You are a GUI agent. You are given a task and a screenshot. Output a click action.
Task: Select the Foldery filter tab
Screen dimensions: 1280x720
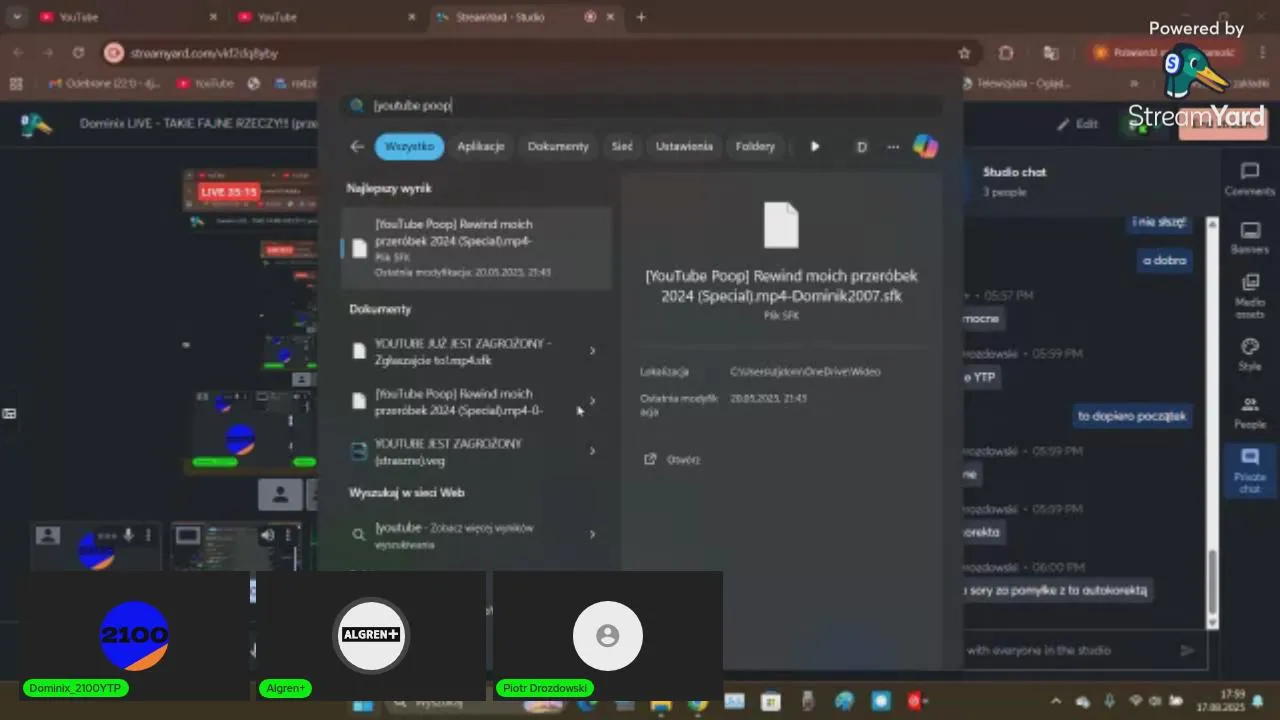click(755, 146)
